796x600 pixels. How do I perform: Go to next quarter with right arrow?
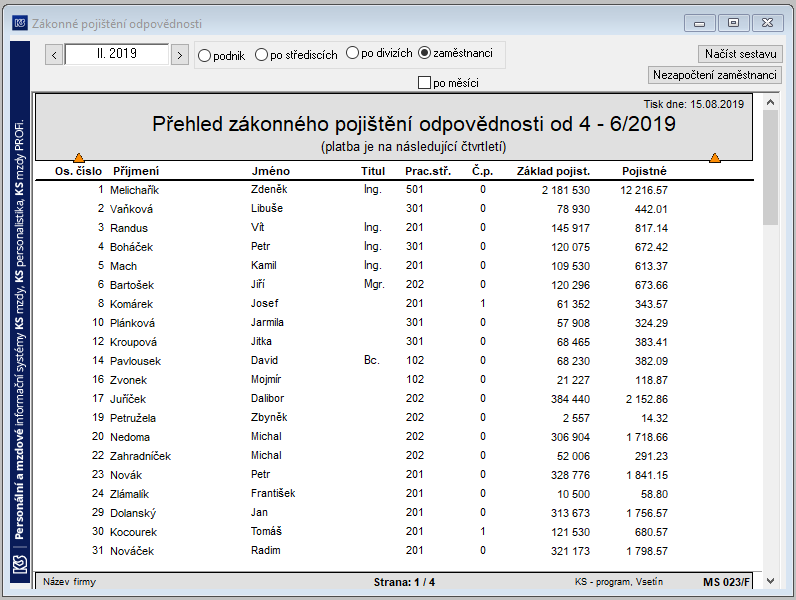(x=179, y=54)
